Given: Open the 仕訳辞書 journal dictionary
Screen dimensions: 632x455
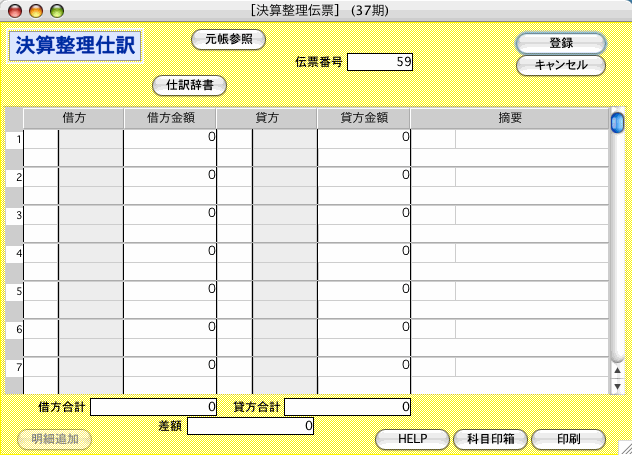Looking at the screenshot, I should (189, 86).
